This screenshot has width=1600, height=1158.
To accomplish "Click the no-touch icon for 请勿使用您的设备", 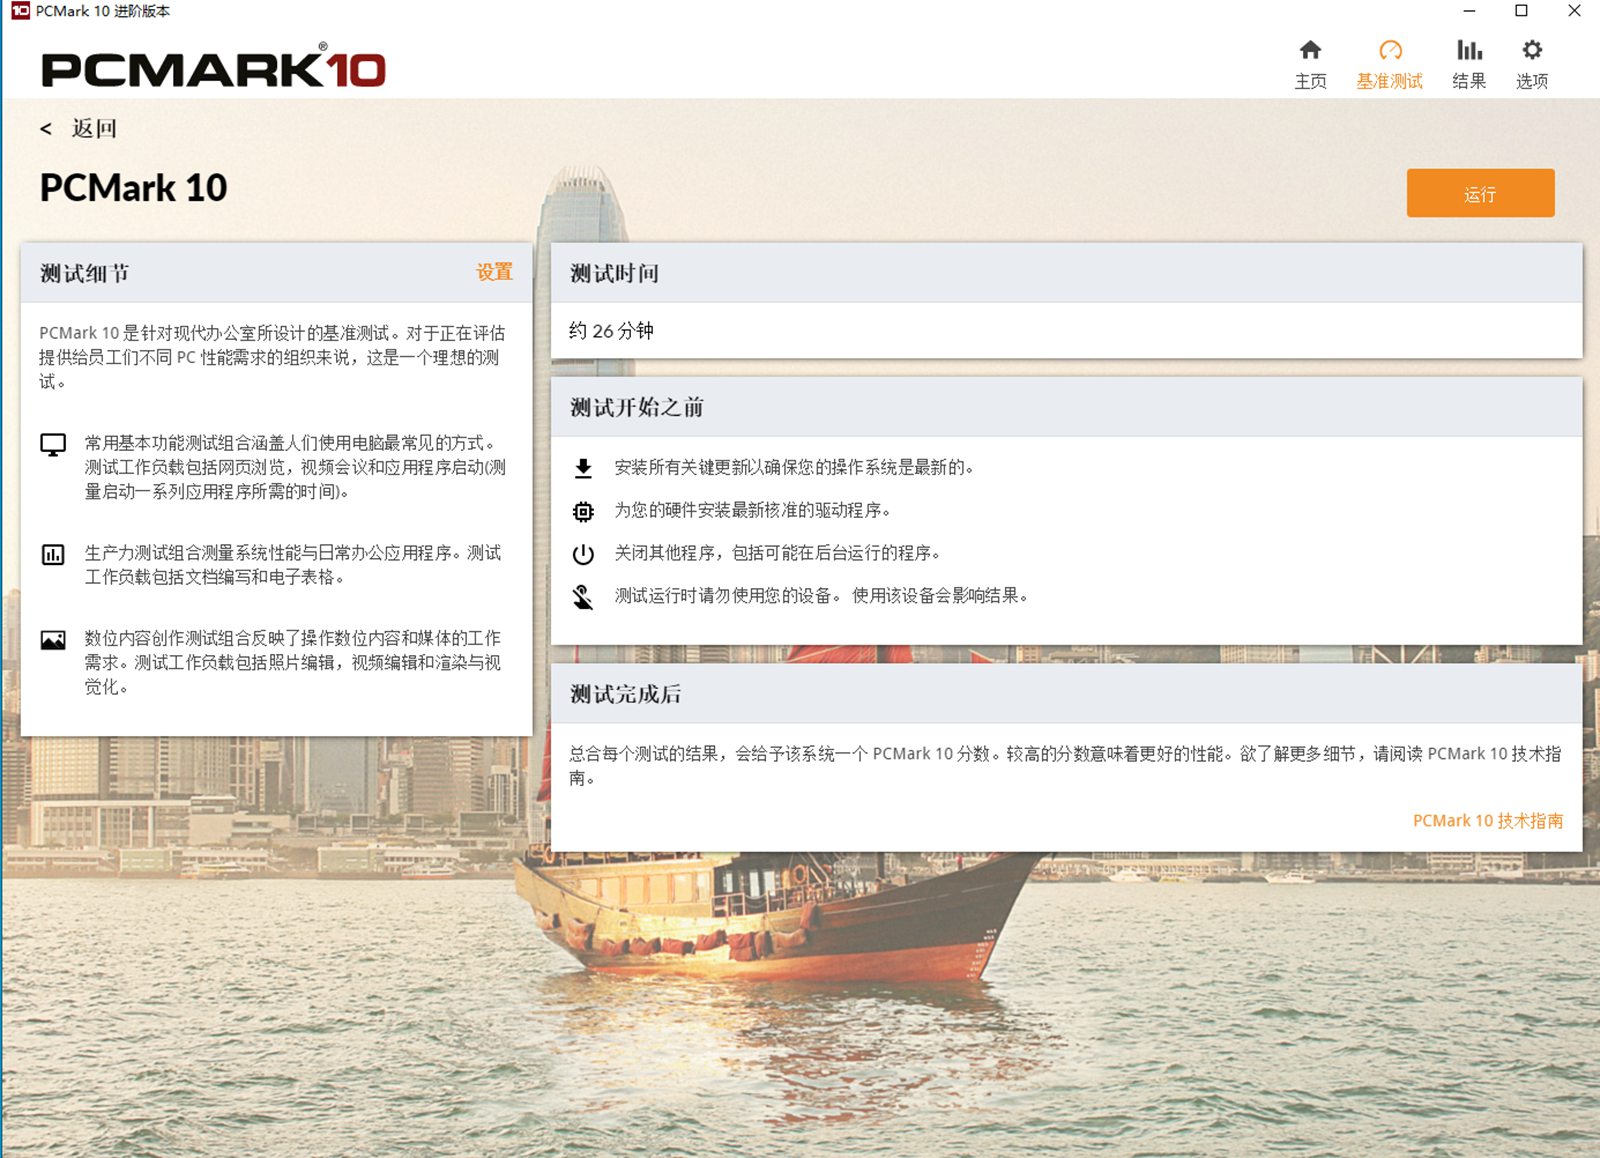I will click(583, 597).
